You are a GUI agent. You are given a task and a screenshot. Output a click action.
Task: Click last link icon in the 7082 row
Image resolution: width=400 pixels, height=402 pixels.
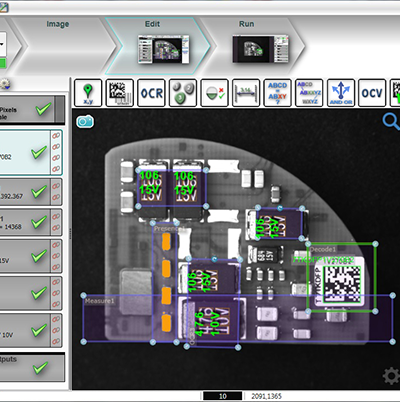pyautogui.click(x=56, y=169)
